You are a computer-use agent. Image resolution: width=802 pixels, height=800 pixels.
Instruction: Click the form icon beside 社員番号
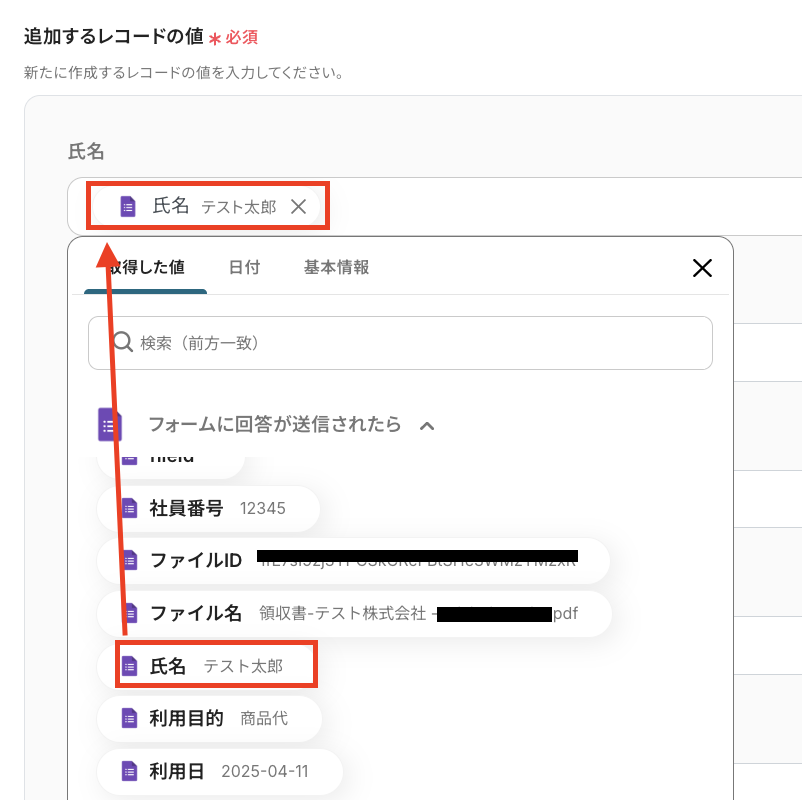[129, 508]
